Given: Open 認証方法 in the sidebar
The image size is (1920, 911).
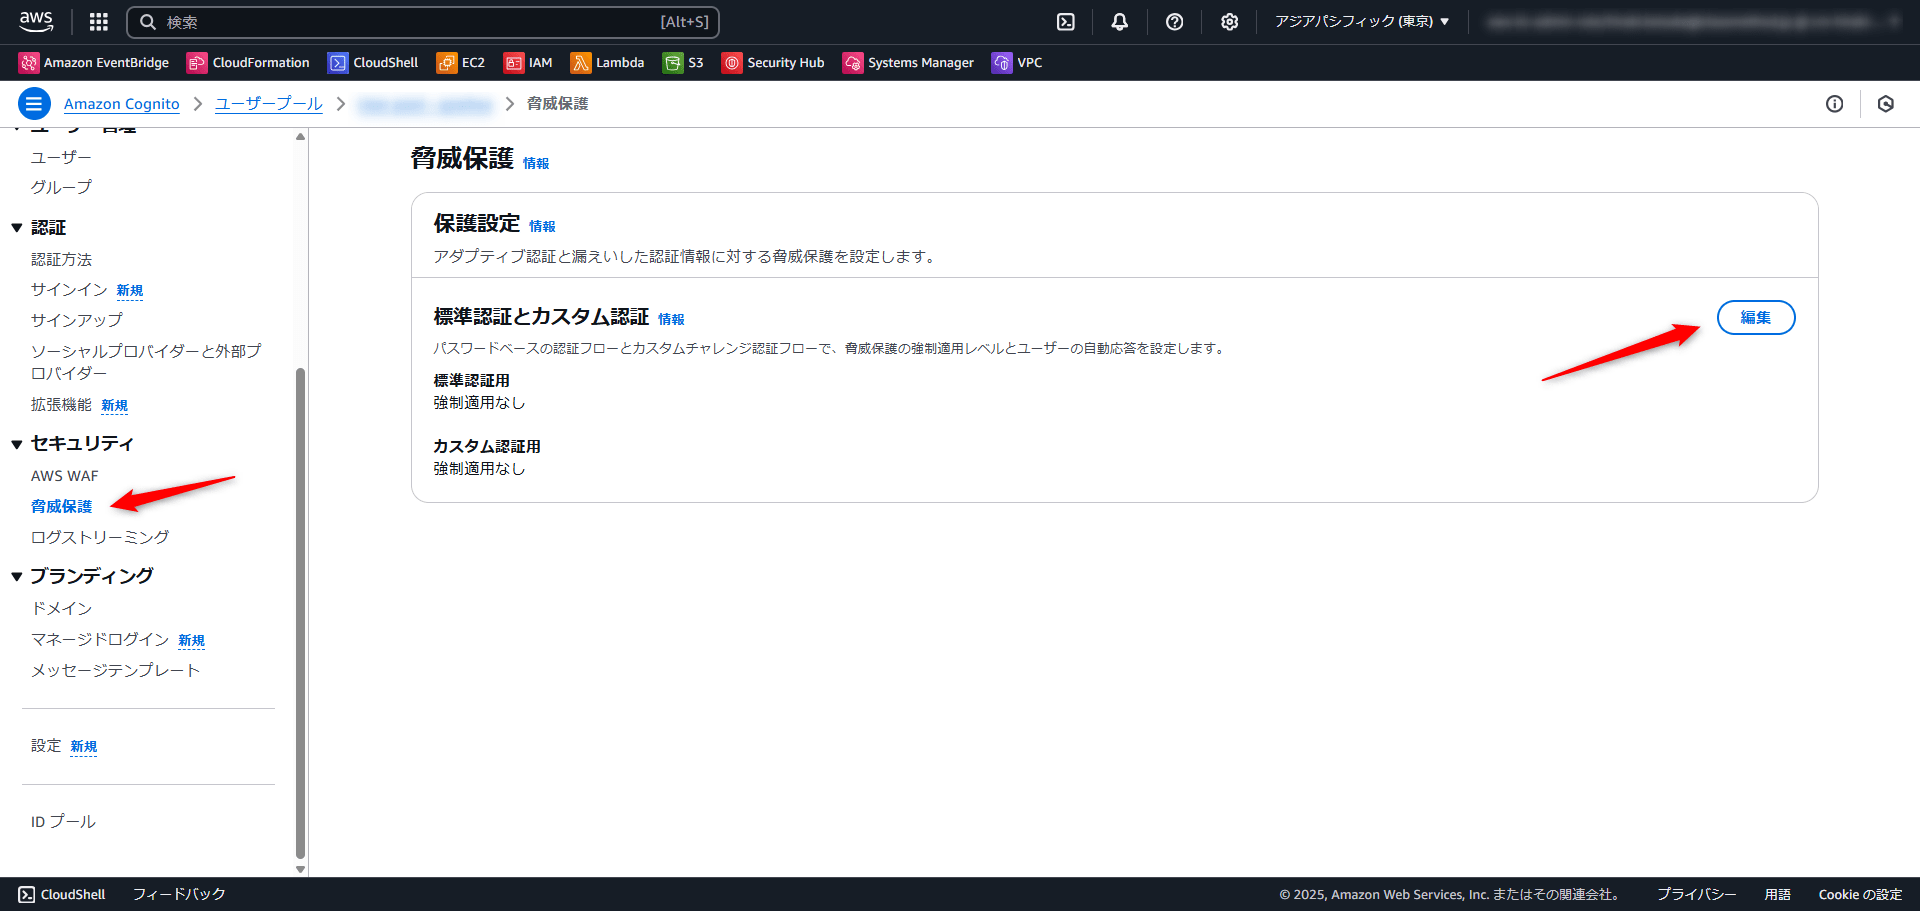Looking at the screenshot, I should click(61, 260).
